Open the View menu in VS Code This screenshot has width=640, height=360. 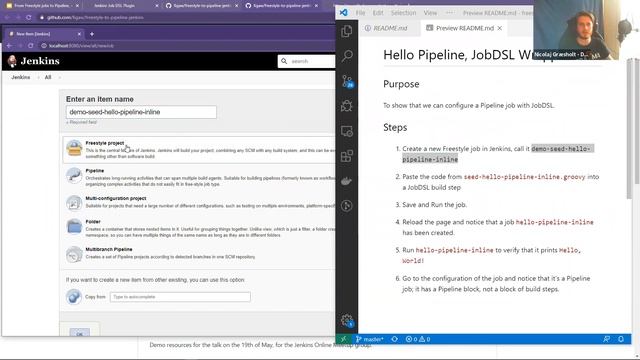[430, 13]
